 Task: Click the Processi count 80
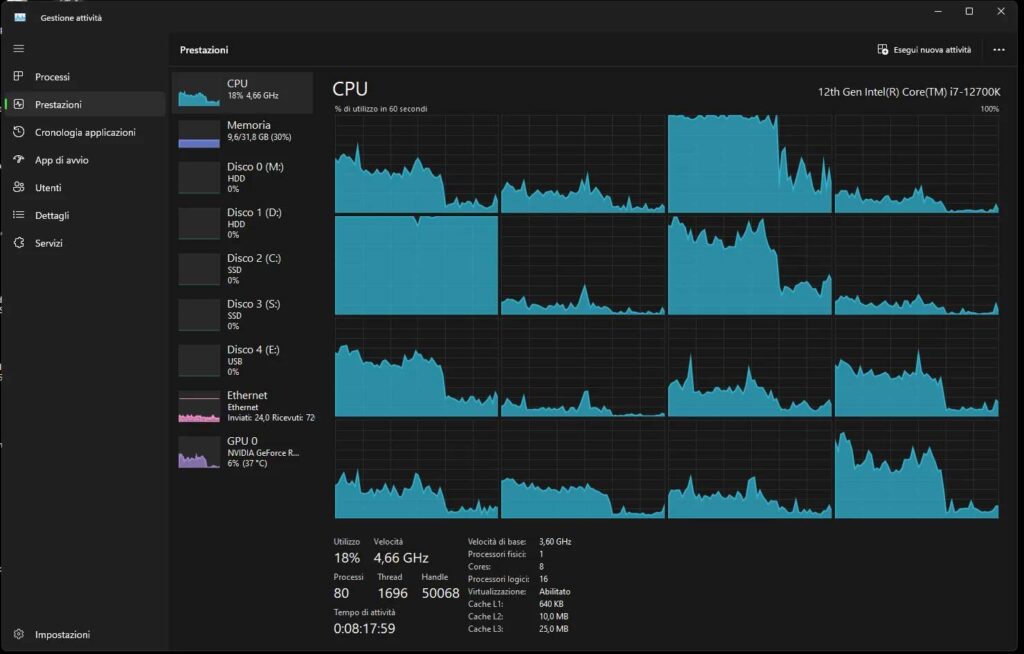(341, 593)
